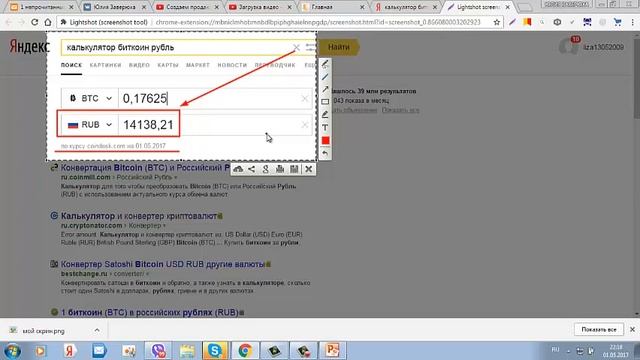This screenshot has height=360, width=640.
Task: Click Lightshot feather extension icon
Action: coord(512,22)
